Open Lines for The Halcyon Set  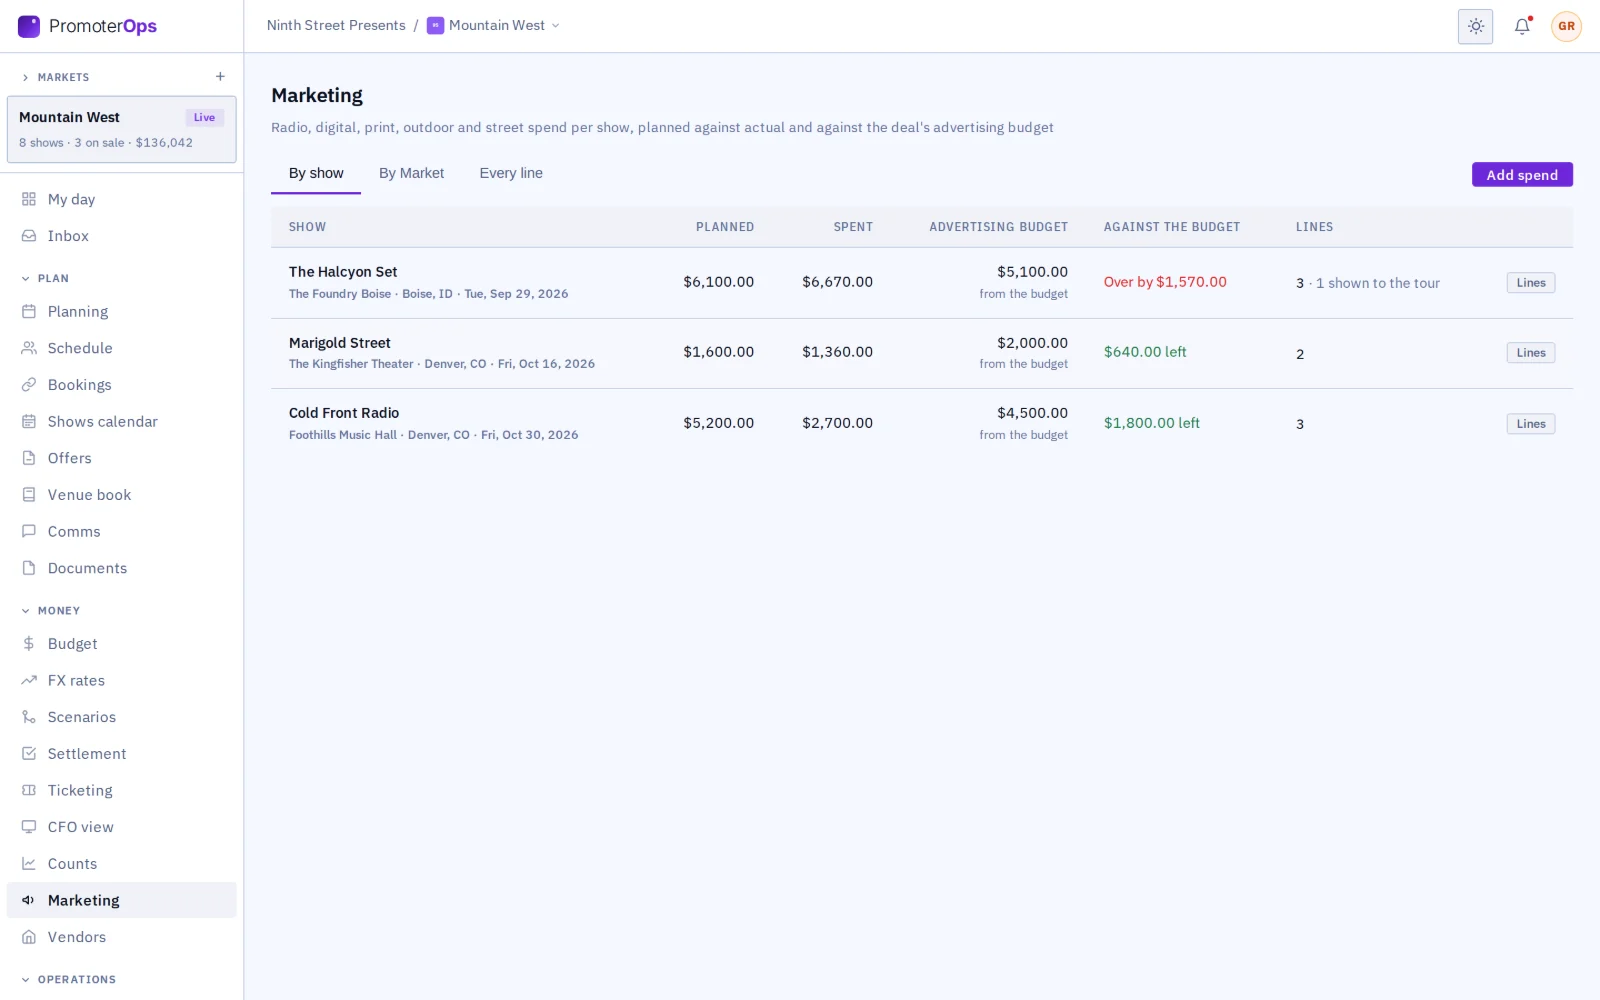click(x=1531, y=283)
